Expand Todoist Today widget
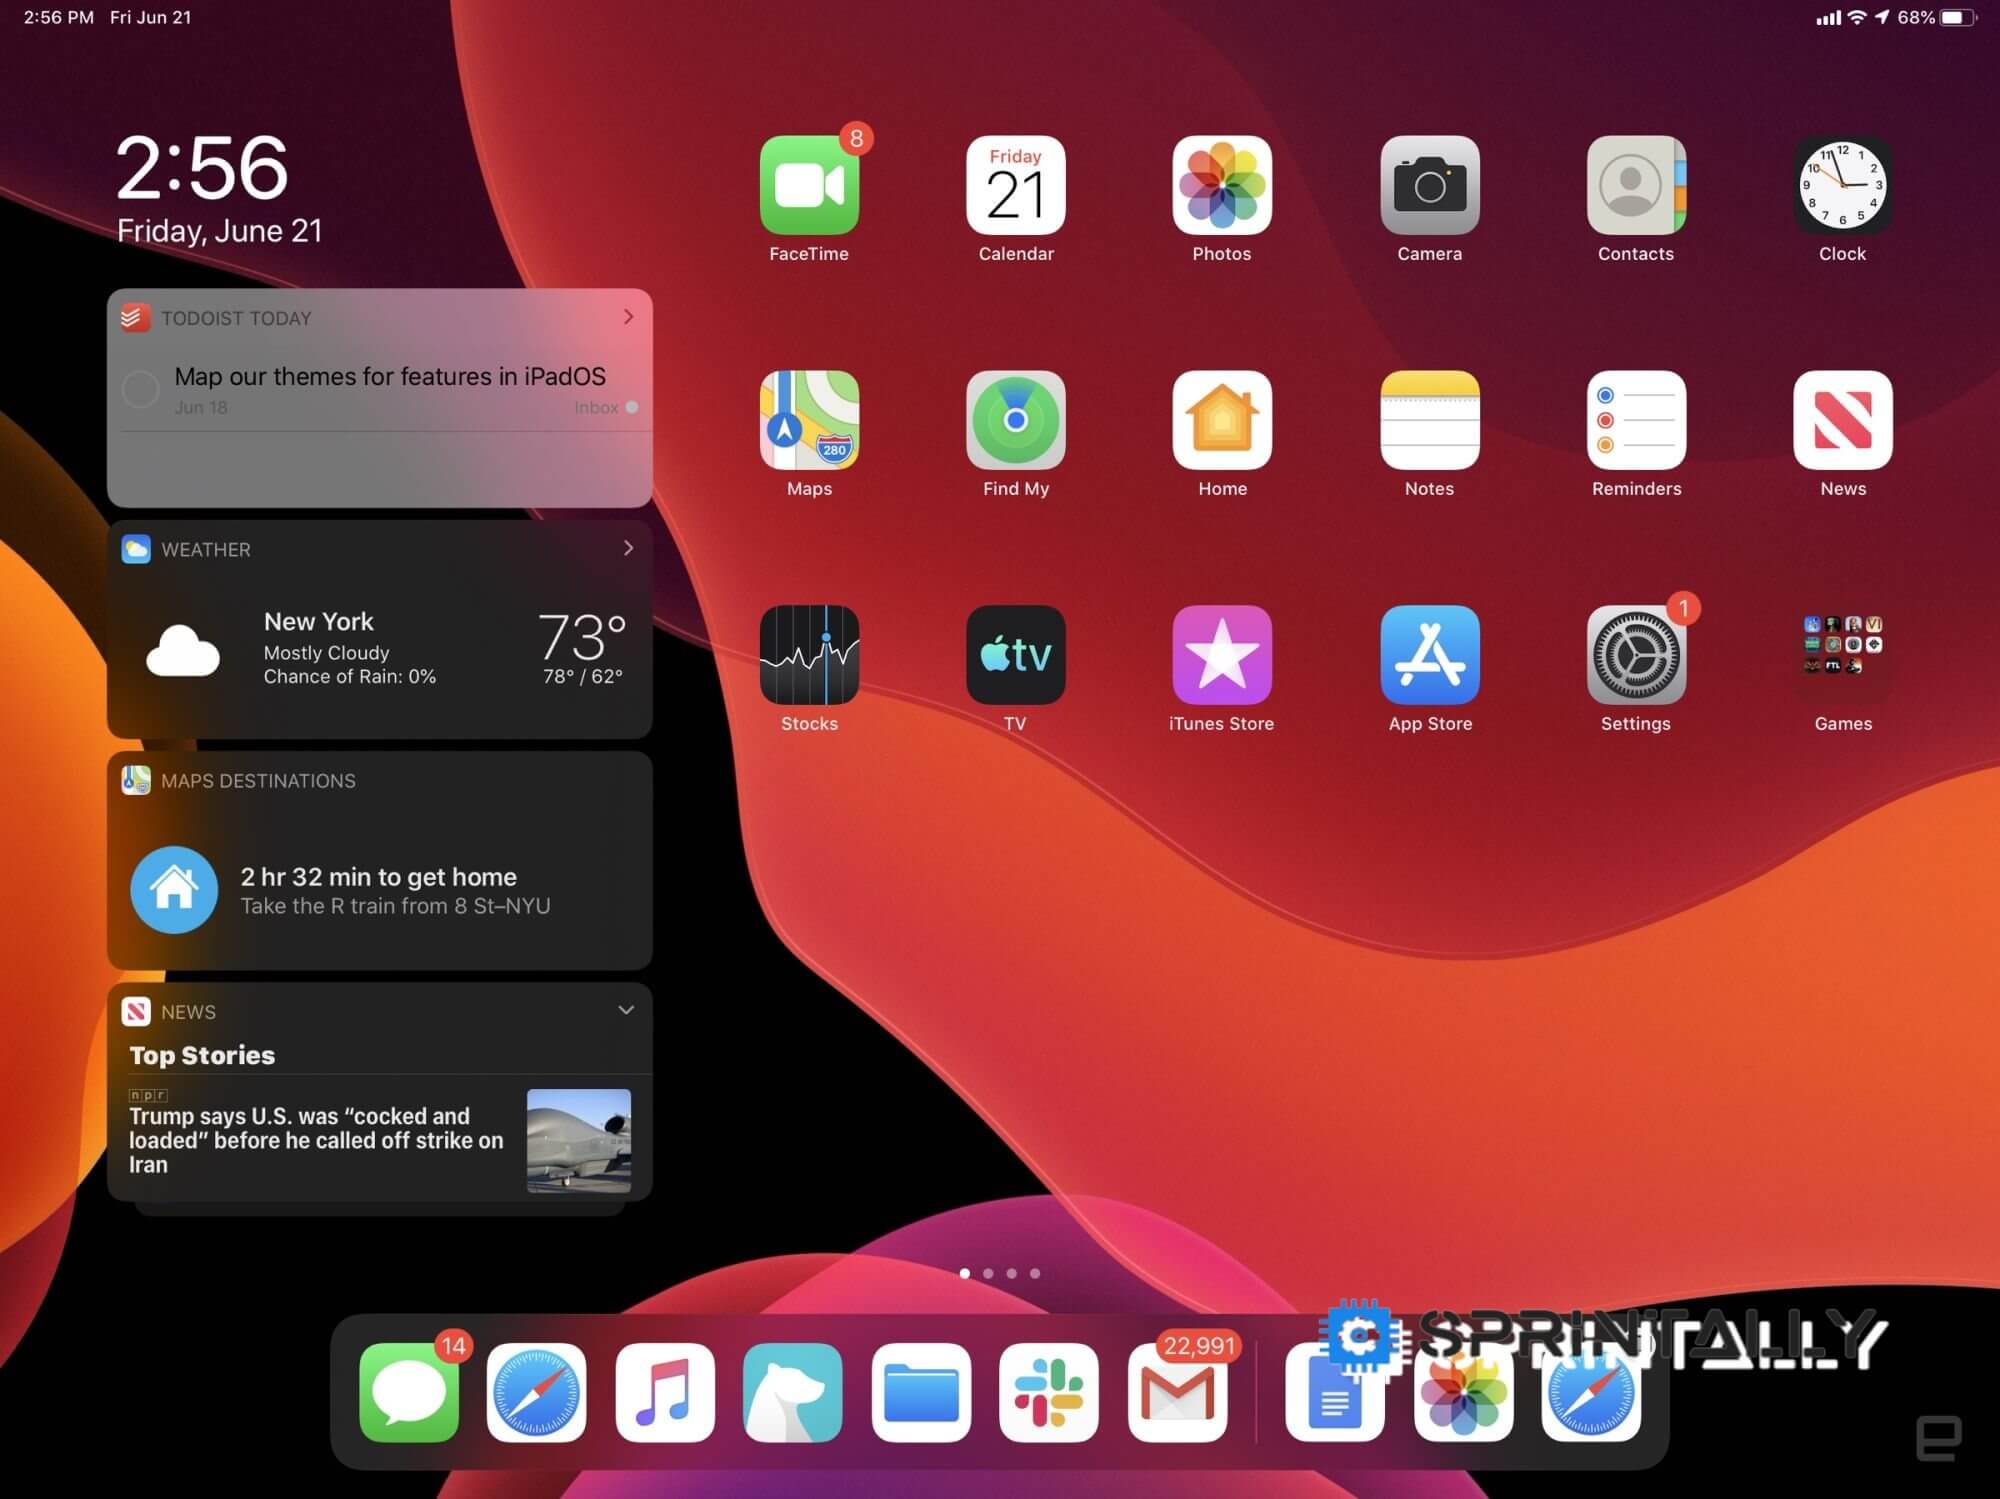2000x1499 pixels. coord(630,316)
